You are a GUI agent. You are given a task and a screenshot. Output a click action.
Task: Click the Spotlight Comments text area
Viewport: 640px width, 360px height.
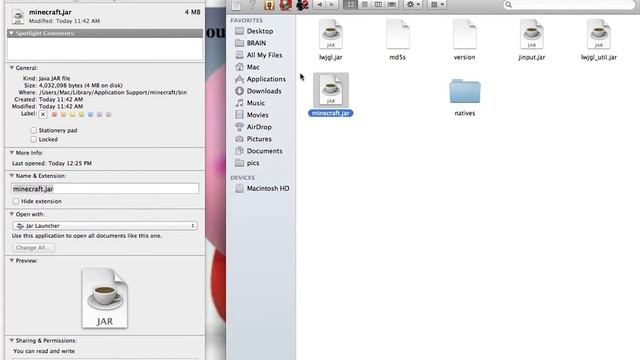click(105, 49)
